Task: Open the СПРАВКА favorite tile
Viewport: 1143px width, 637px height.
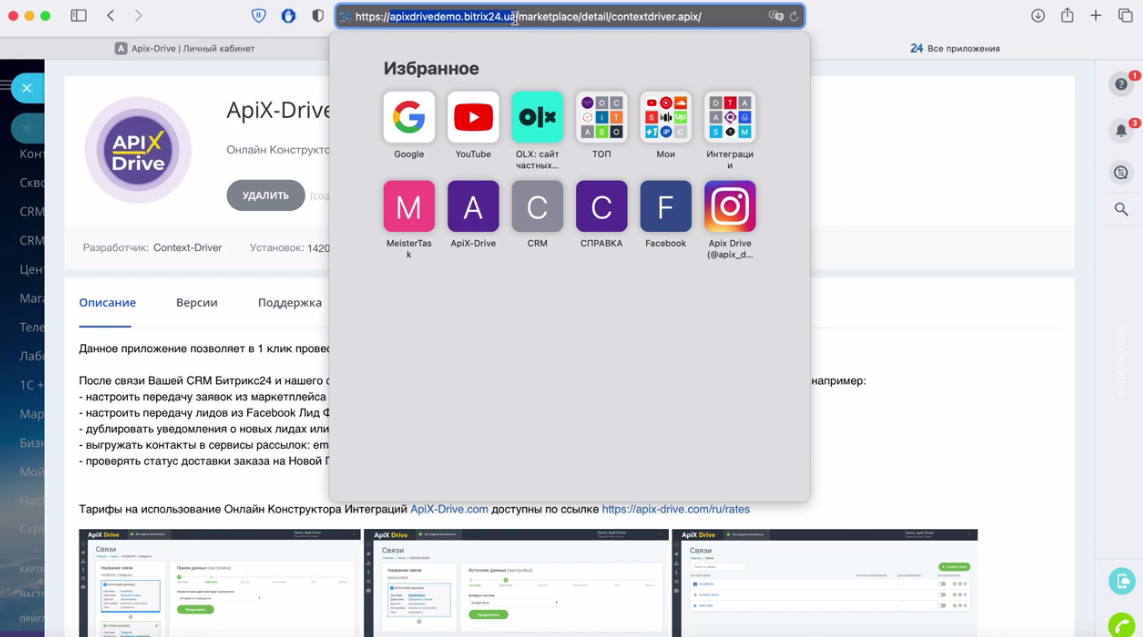Action: (601, 207)
